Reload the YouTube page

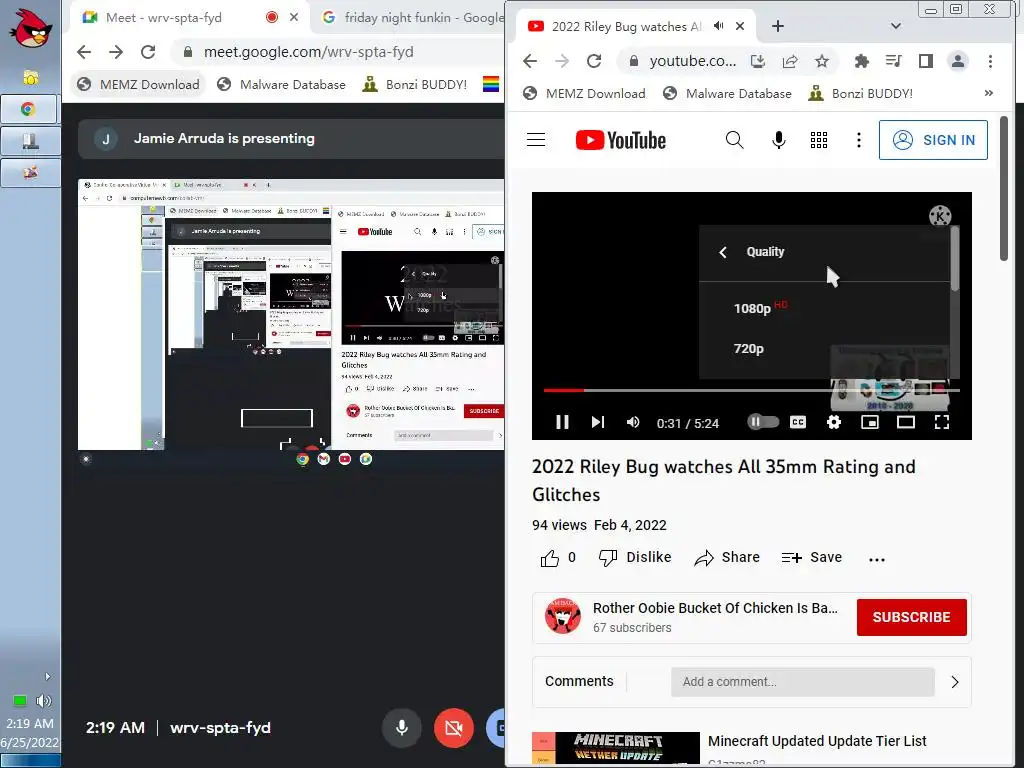[594, 61]
